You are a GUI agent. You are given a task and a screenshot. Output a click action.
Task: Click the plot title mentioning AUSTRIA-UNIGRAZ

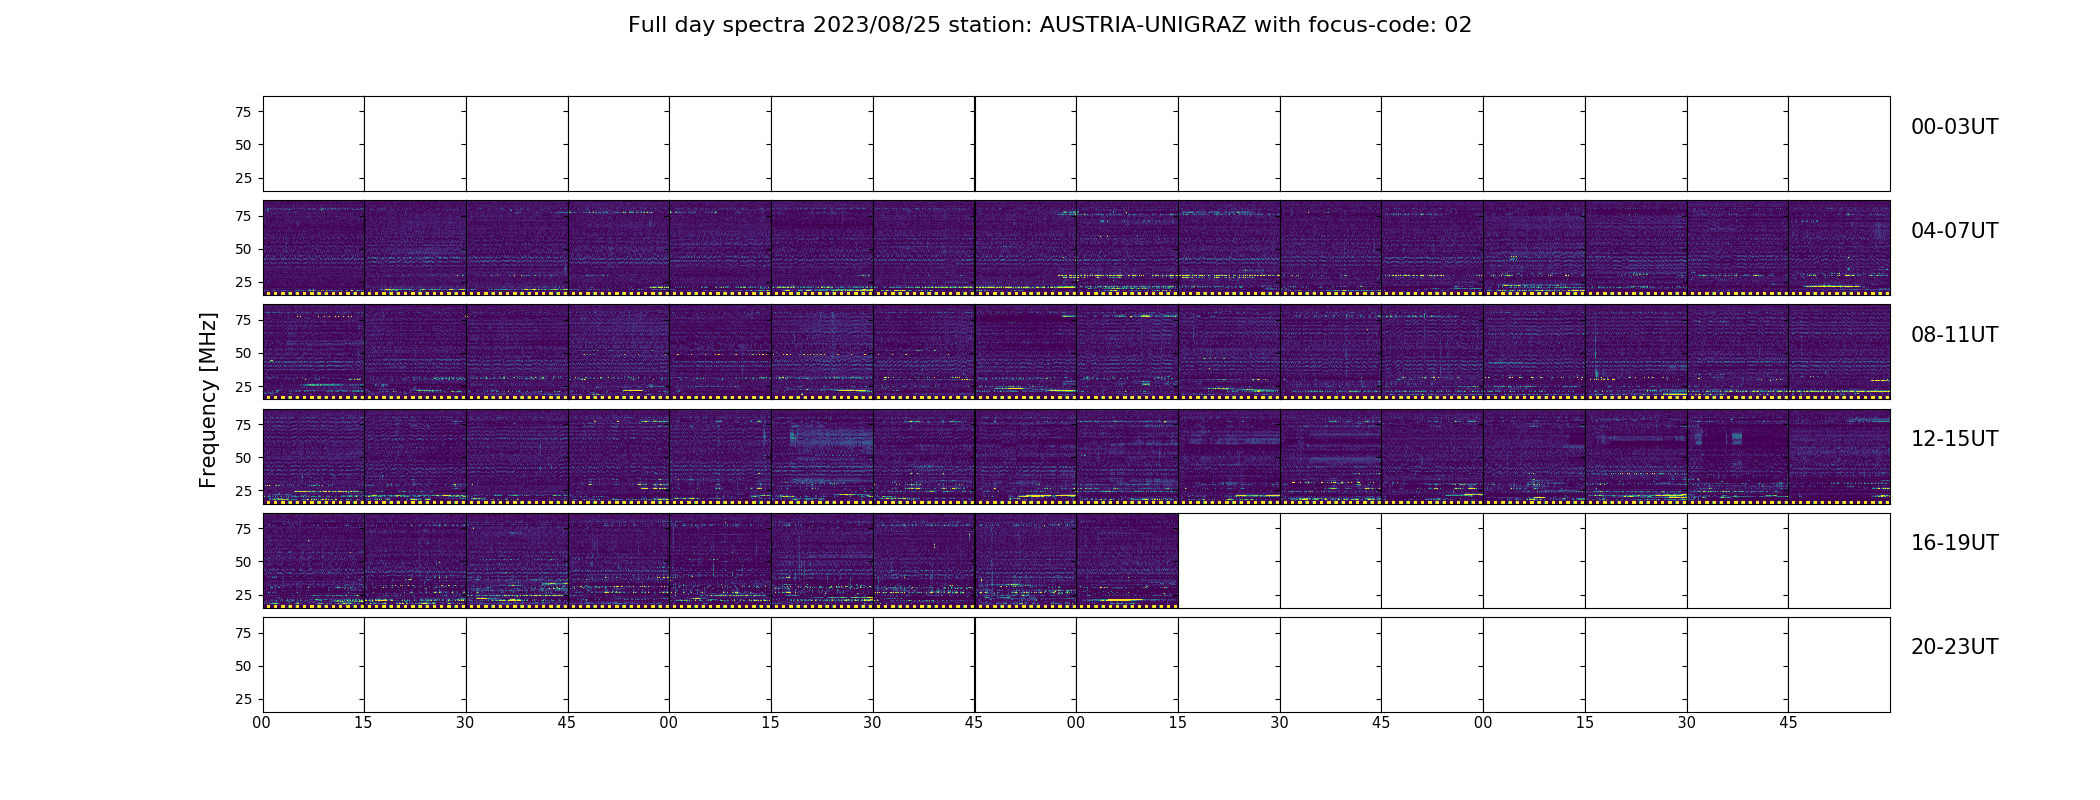[x=1050, y=25]
